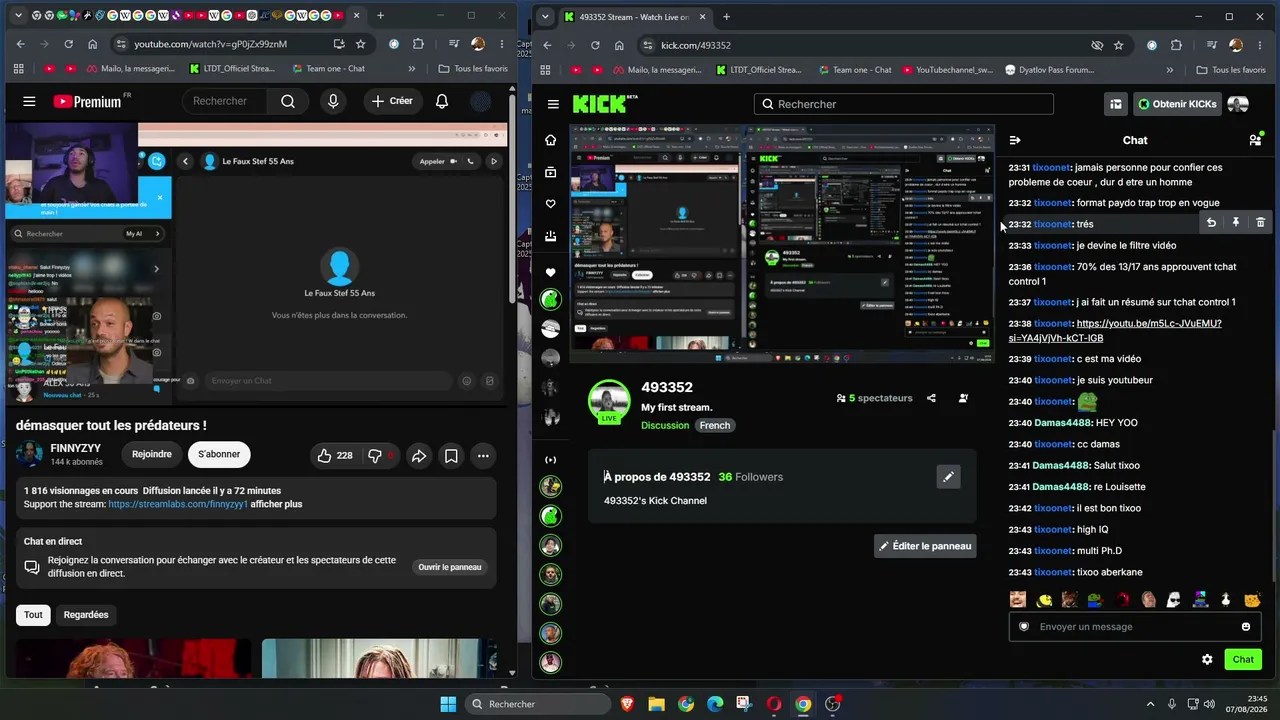Screen dimensions: 1280x720
Task: Share the 493352 Kick channel
Action: coord(931,398)
